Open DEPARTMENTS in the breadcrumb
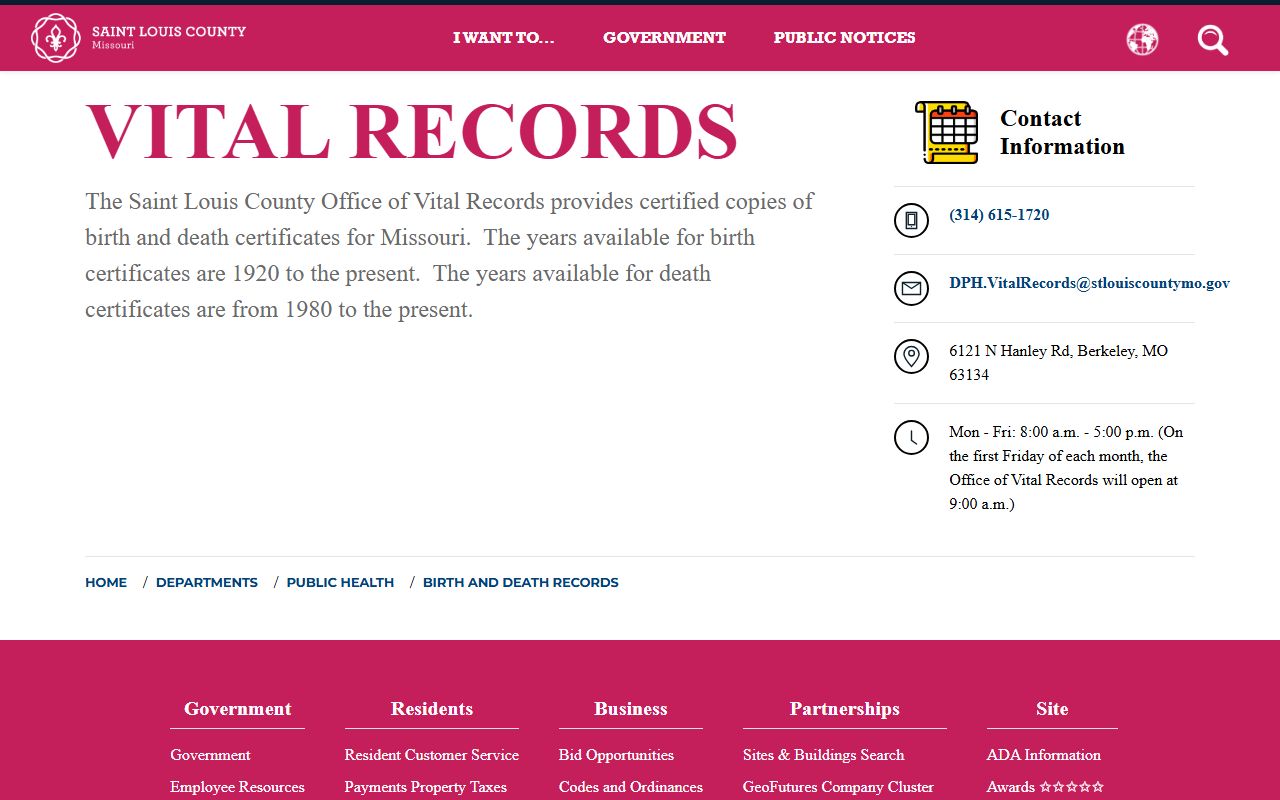 pos(207,582)
